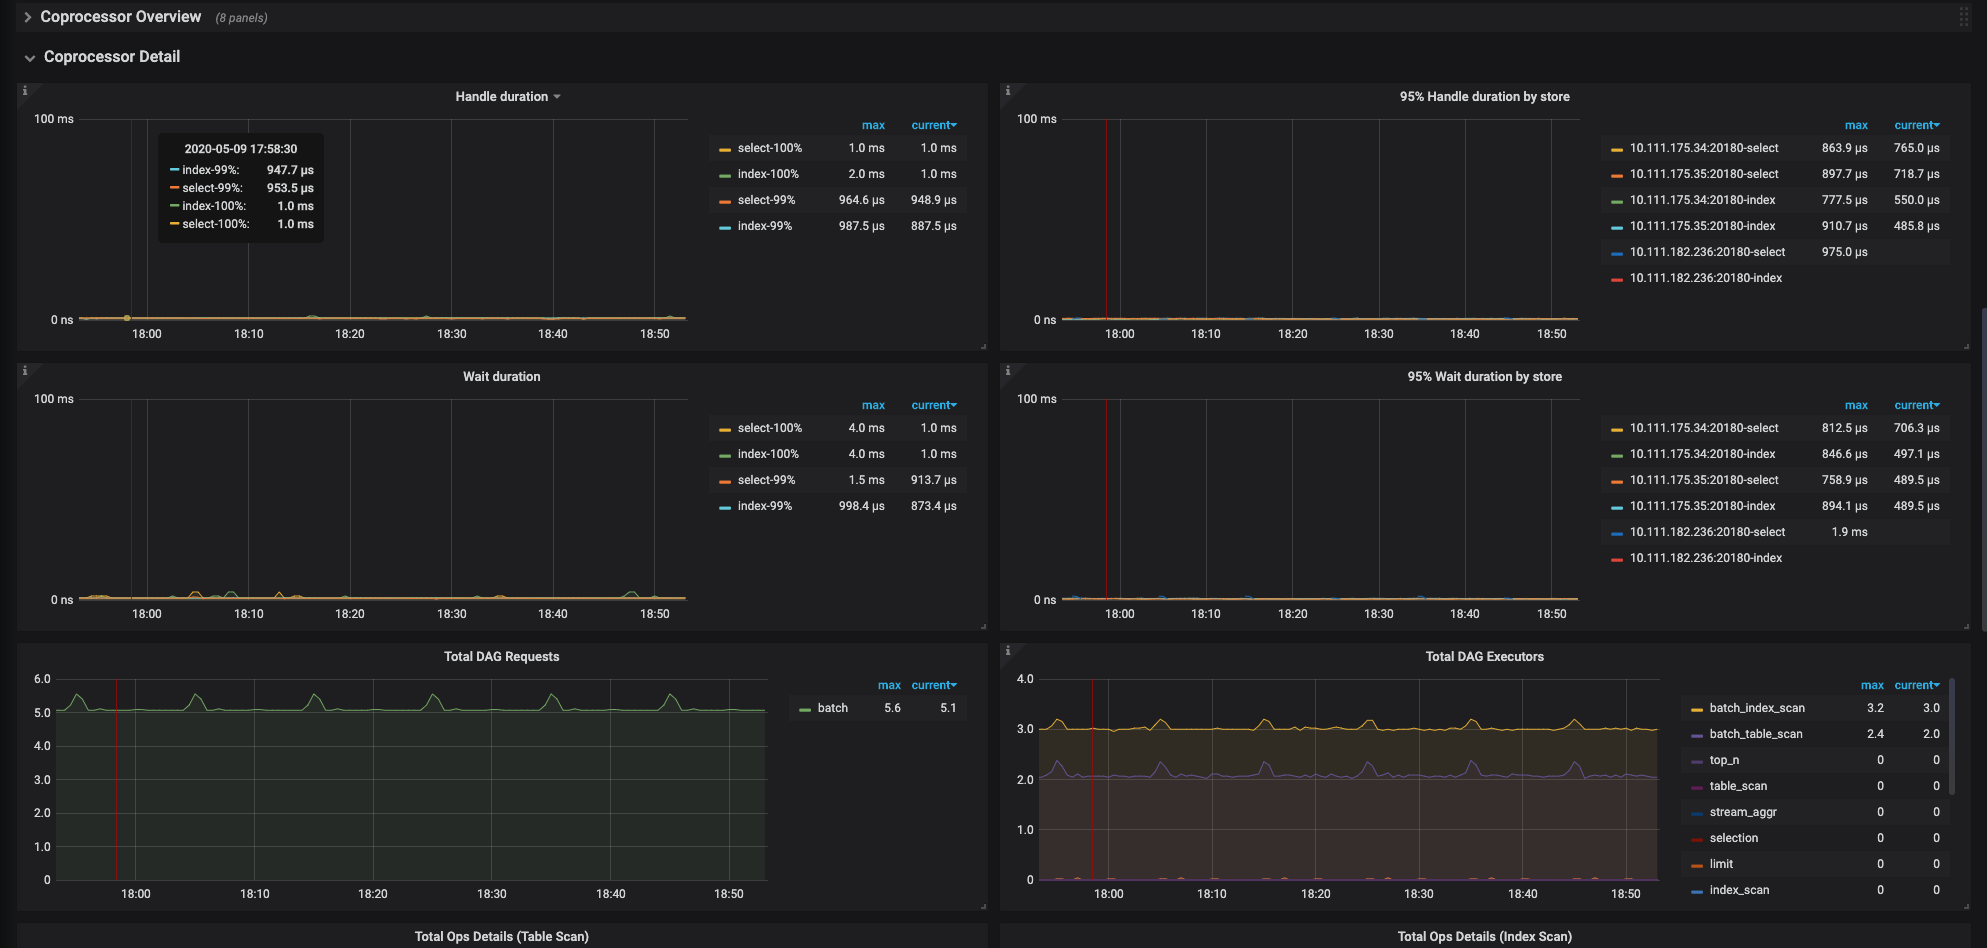The height and width of the screenshot is (948, 1987).
Task: Click info icon on 95% Handle duration by store
Action: point(1008,91)
